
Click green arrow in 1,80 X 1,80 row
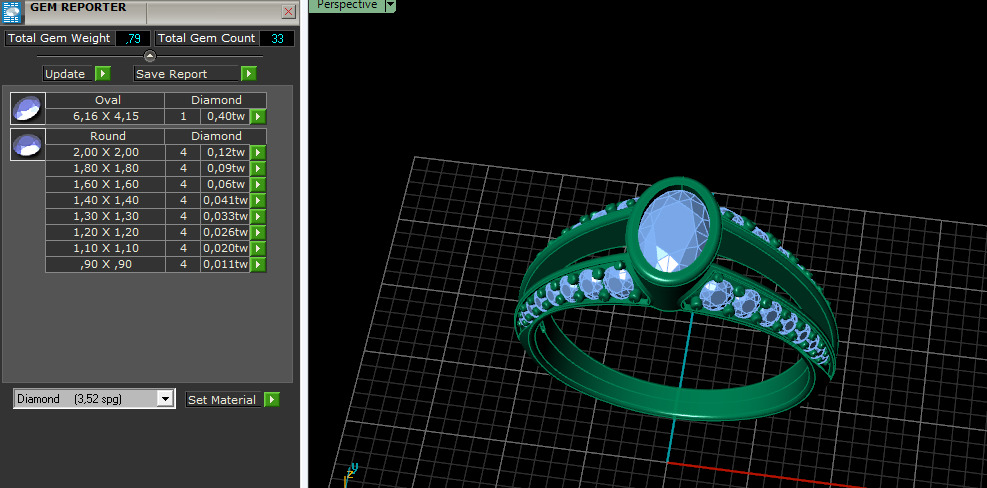click(258, 168)
